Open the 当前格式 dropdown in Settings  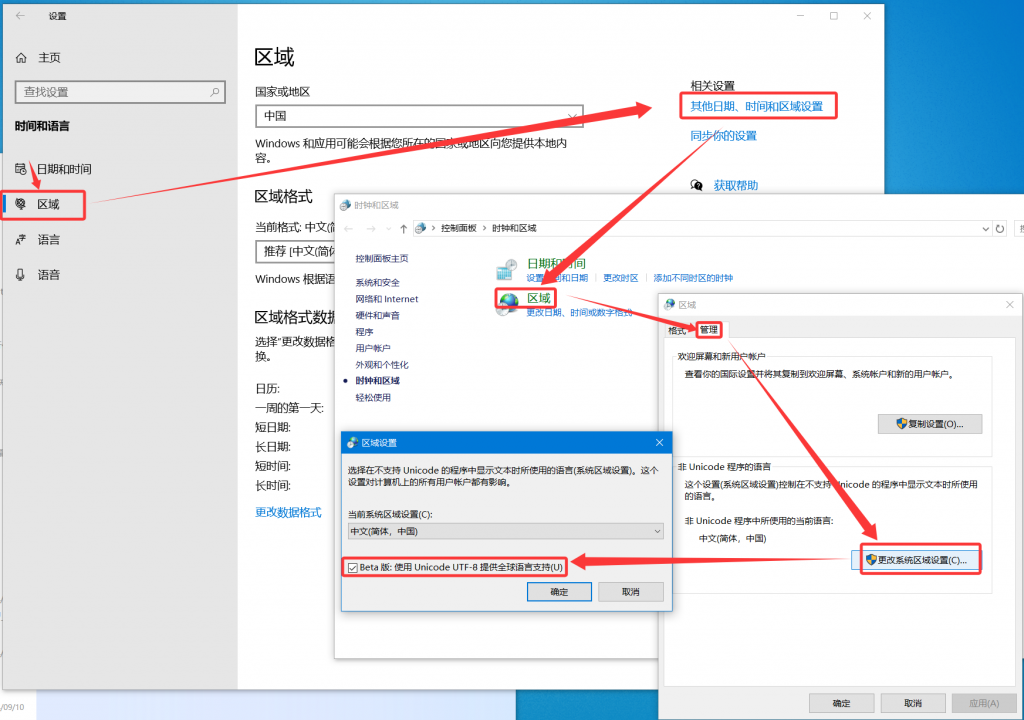click(295, 252)
